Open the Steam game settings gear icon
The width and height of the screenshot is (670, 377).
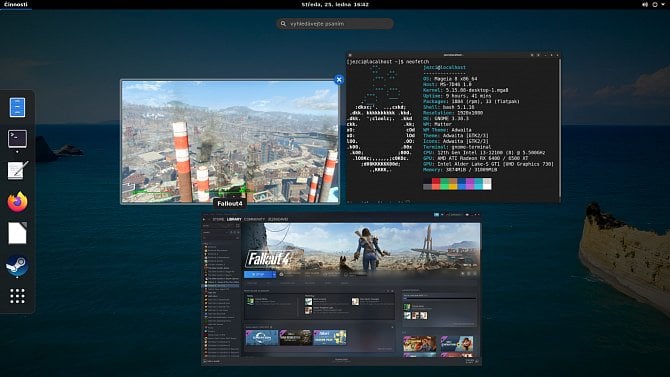462,274
